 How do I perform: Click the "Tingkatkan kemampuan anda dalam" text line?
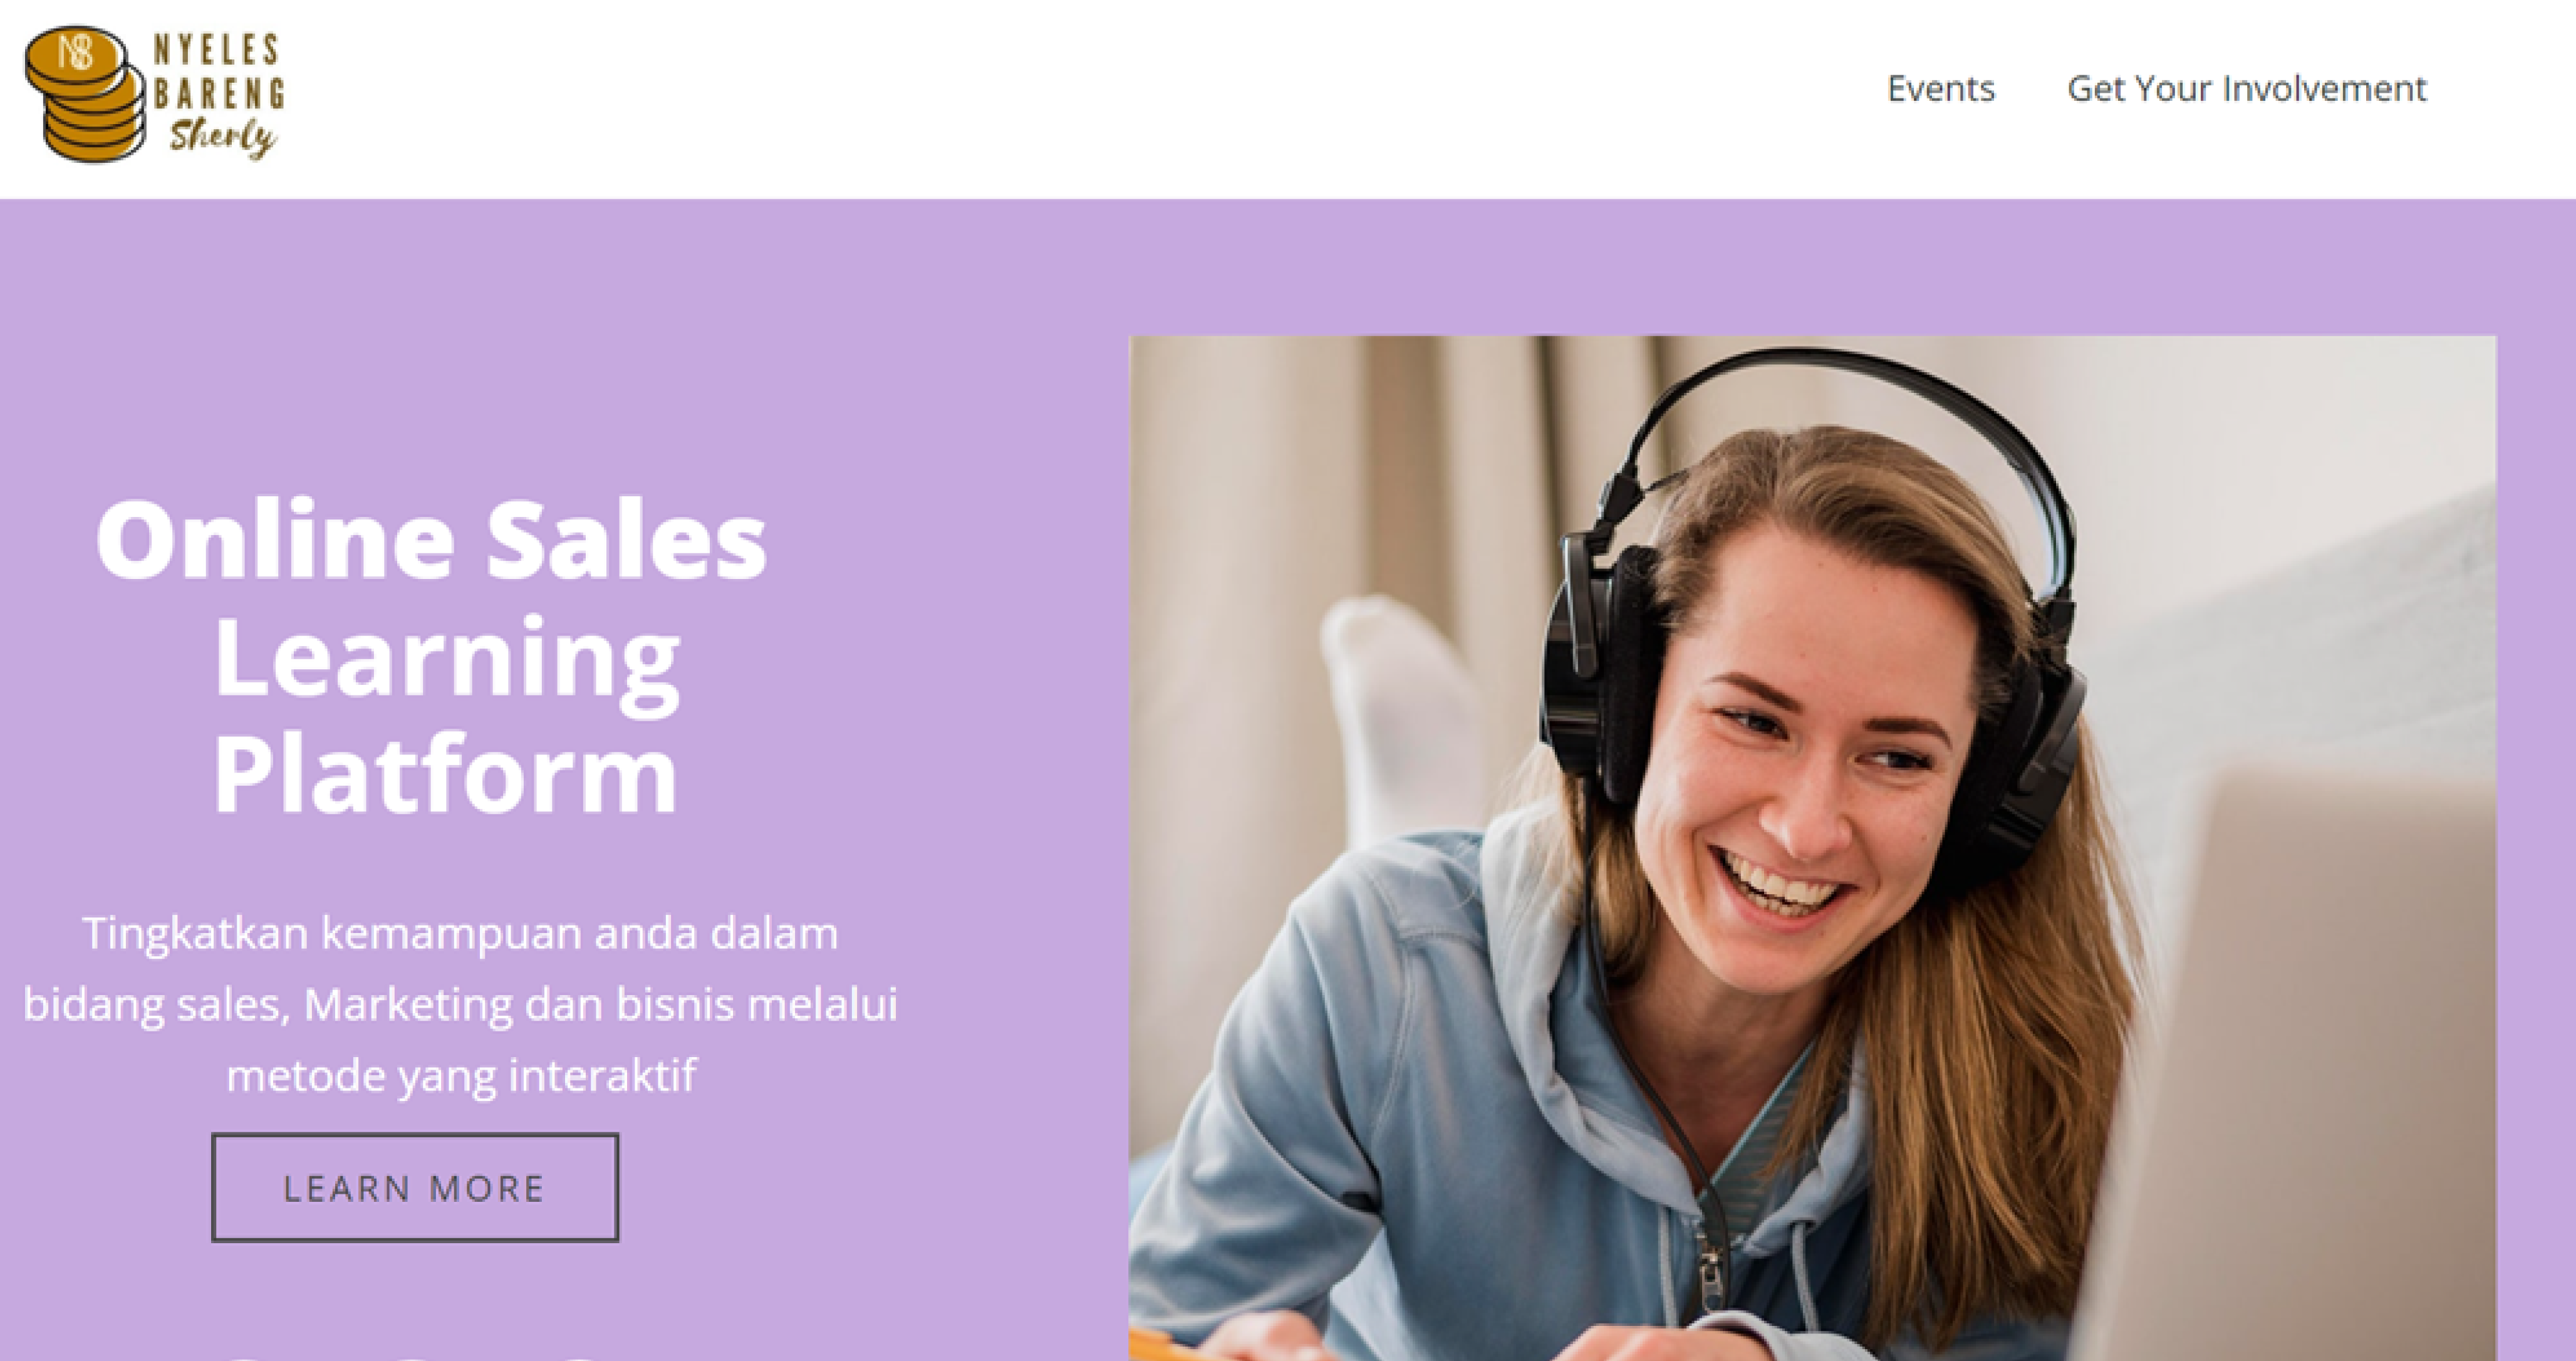pos(461,934)
